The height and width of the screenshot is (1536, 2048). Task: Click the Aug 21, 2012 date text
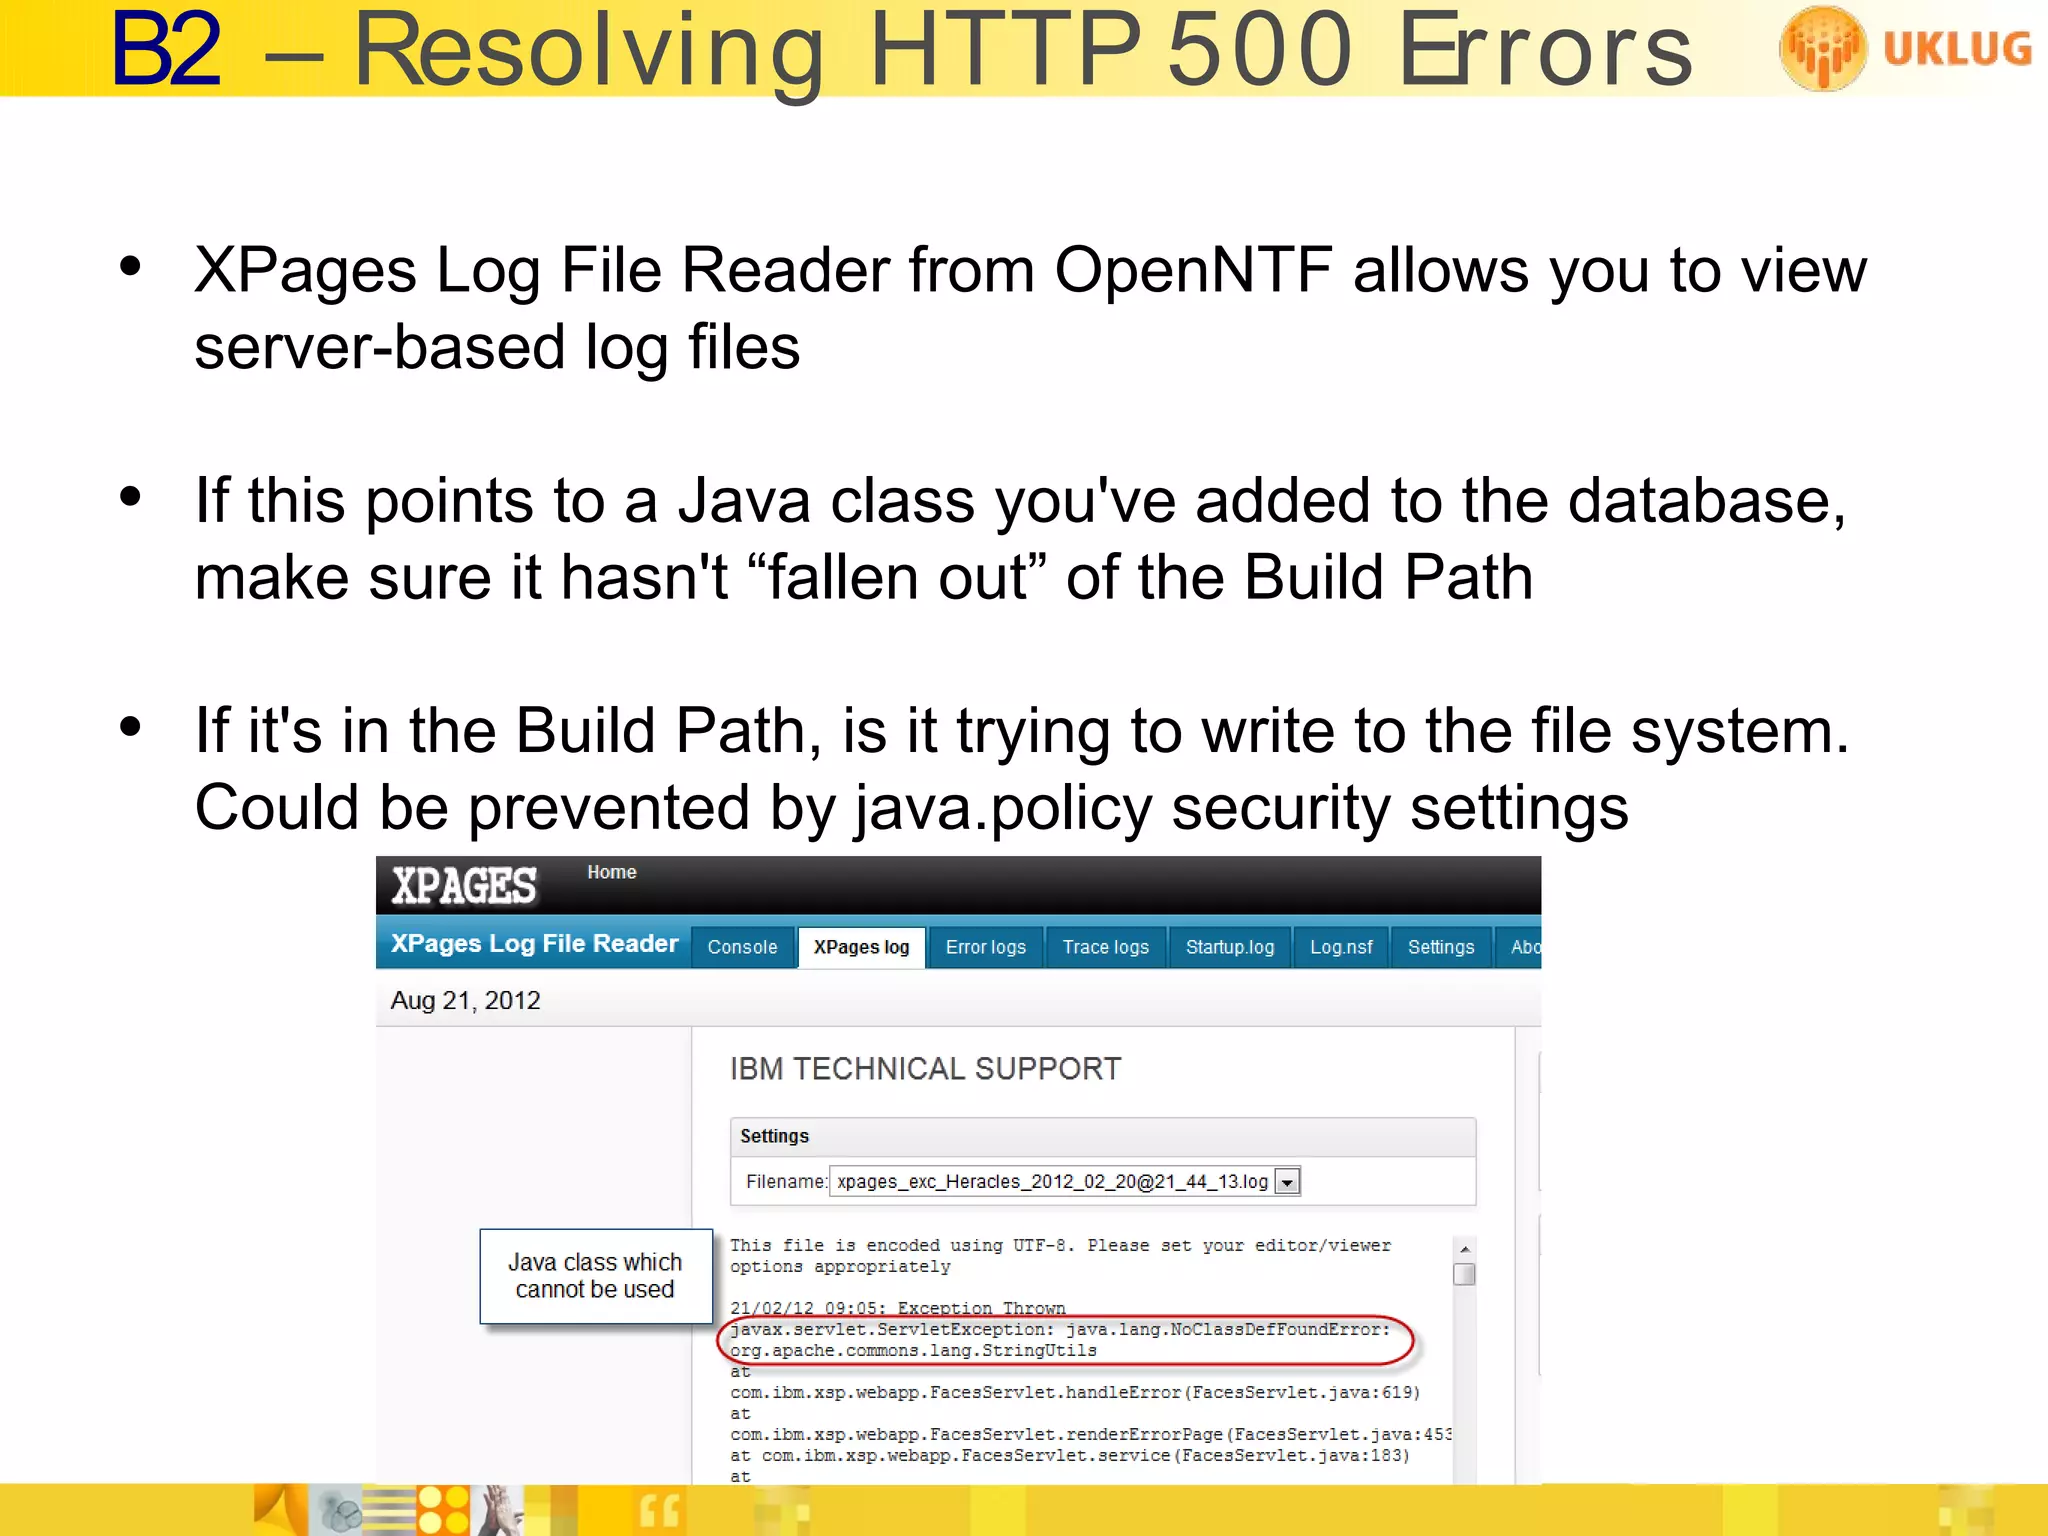tap(465, 1001)
